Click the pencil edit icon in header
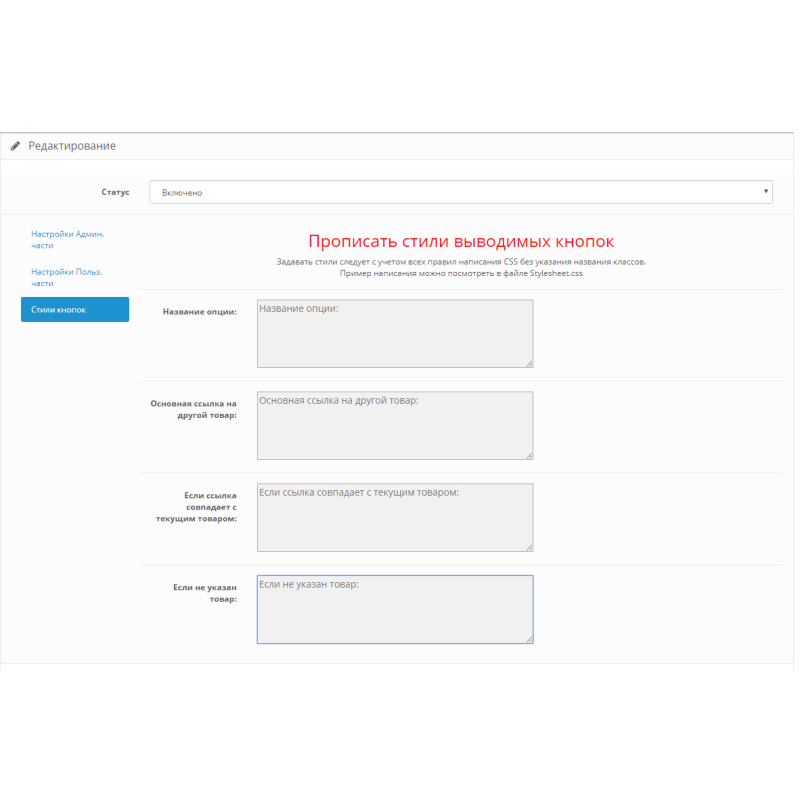The height and width of the screenshot is (800, 800). (14, 146)
